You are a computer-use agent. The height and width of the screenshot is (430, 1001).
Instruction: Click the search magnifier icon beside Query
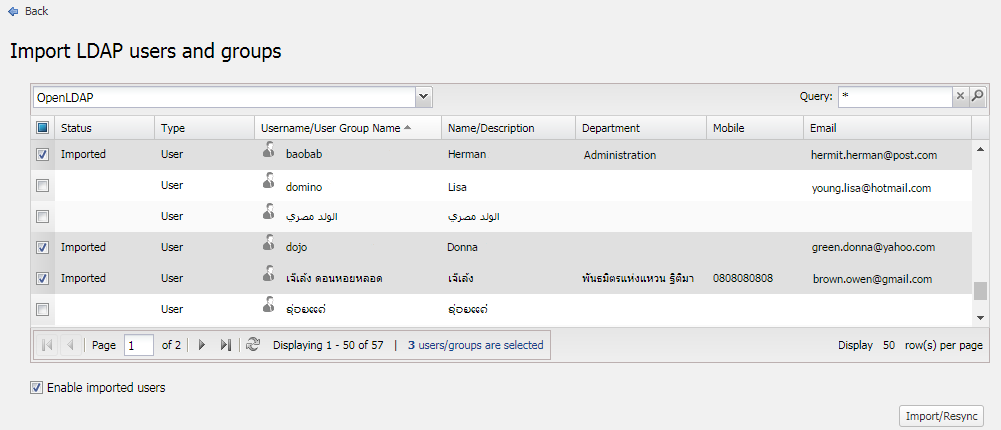click(978, 96)
